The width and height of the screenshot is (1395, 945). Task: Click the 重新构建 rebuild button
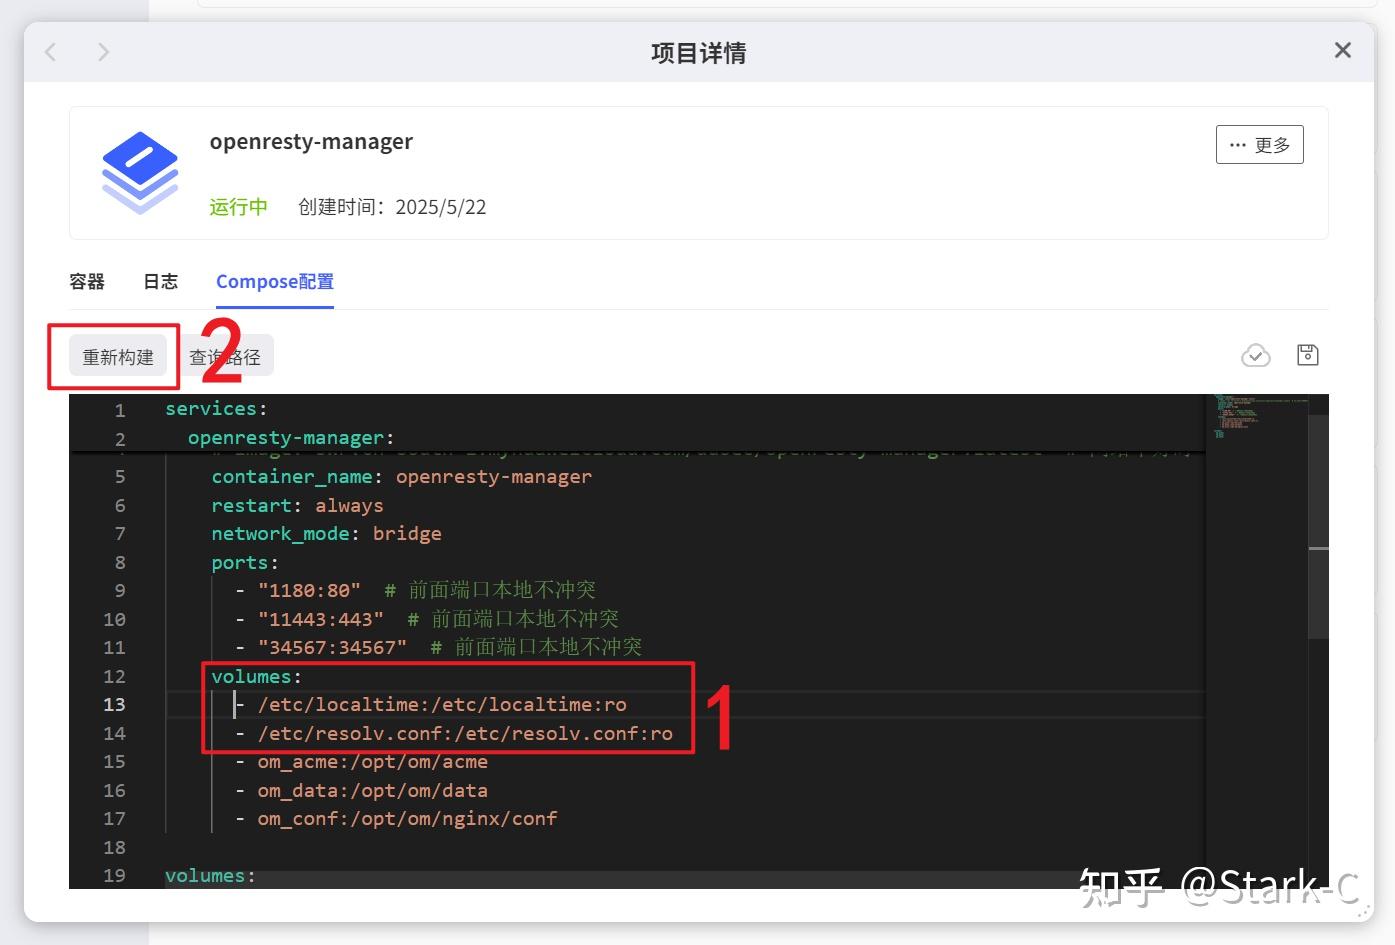point(116,355)
